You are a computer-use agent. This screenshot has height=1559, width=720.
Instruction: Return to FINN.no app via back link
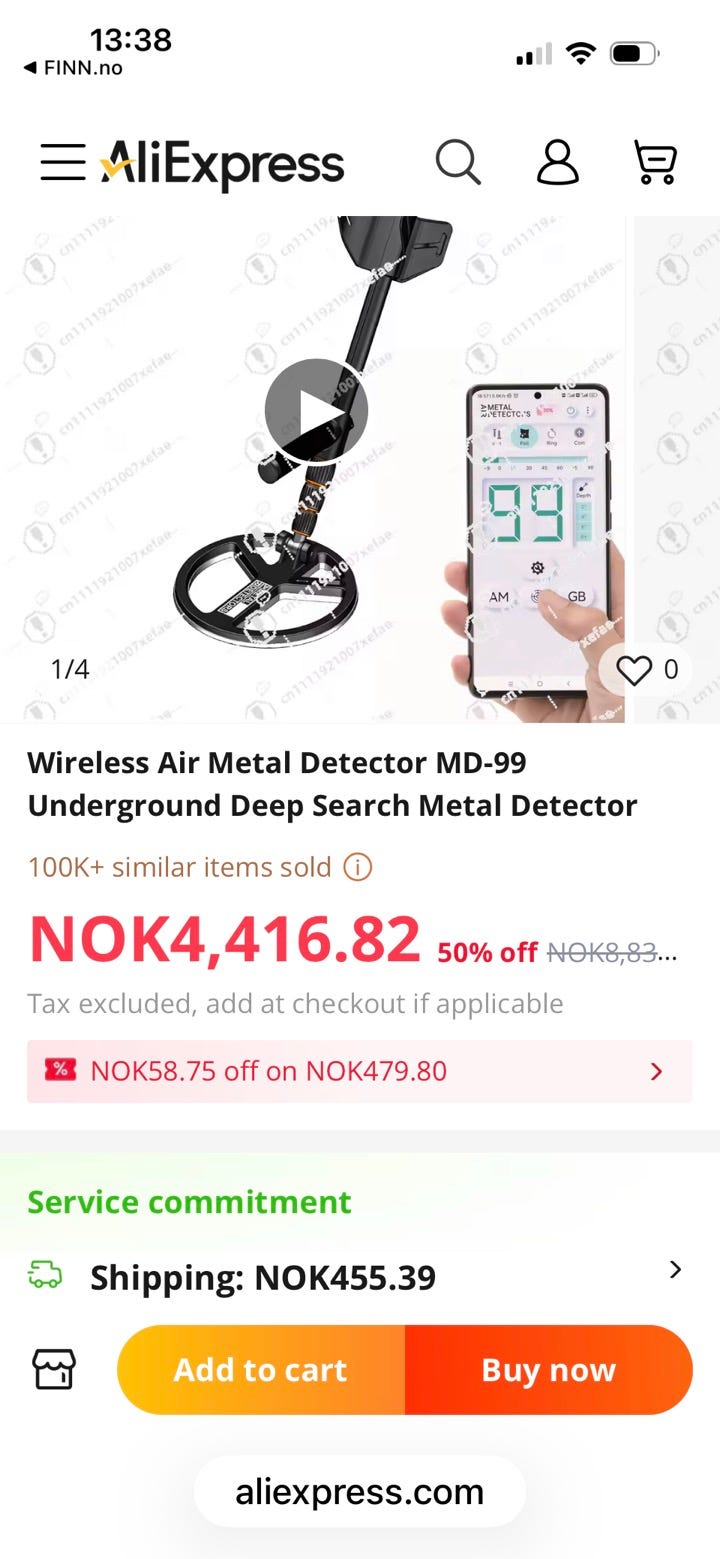(x=72, y=68)
